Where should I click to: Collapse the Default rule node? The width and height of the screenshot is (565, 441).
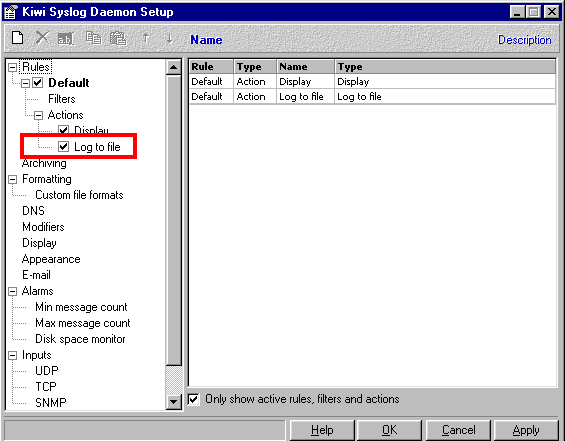tap(25, 83)
